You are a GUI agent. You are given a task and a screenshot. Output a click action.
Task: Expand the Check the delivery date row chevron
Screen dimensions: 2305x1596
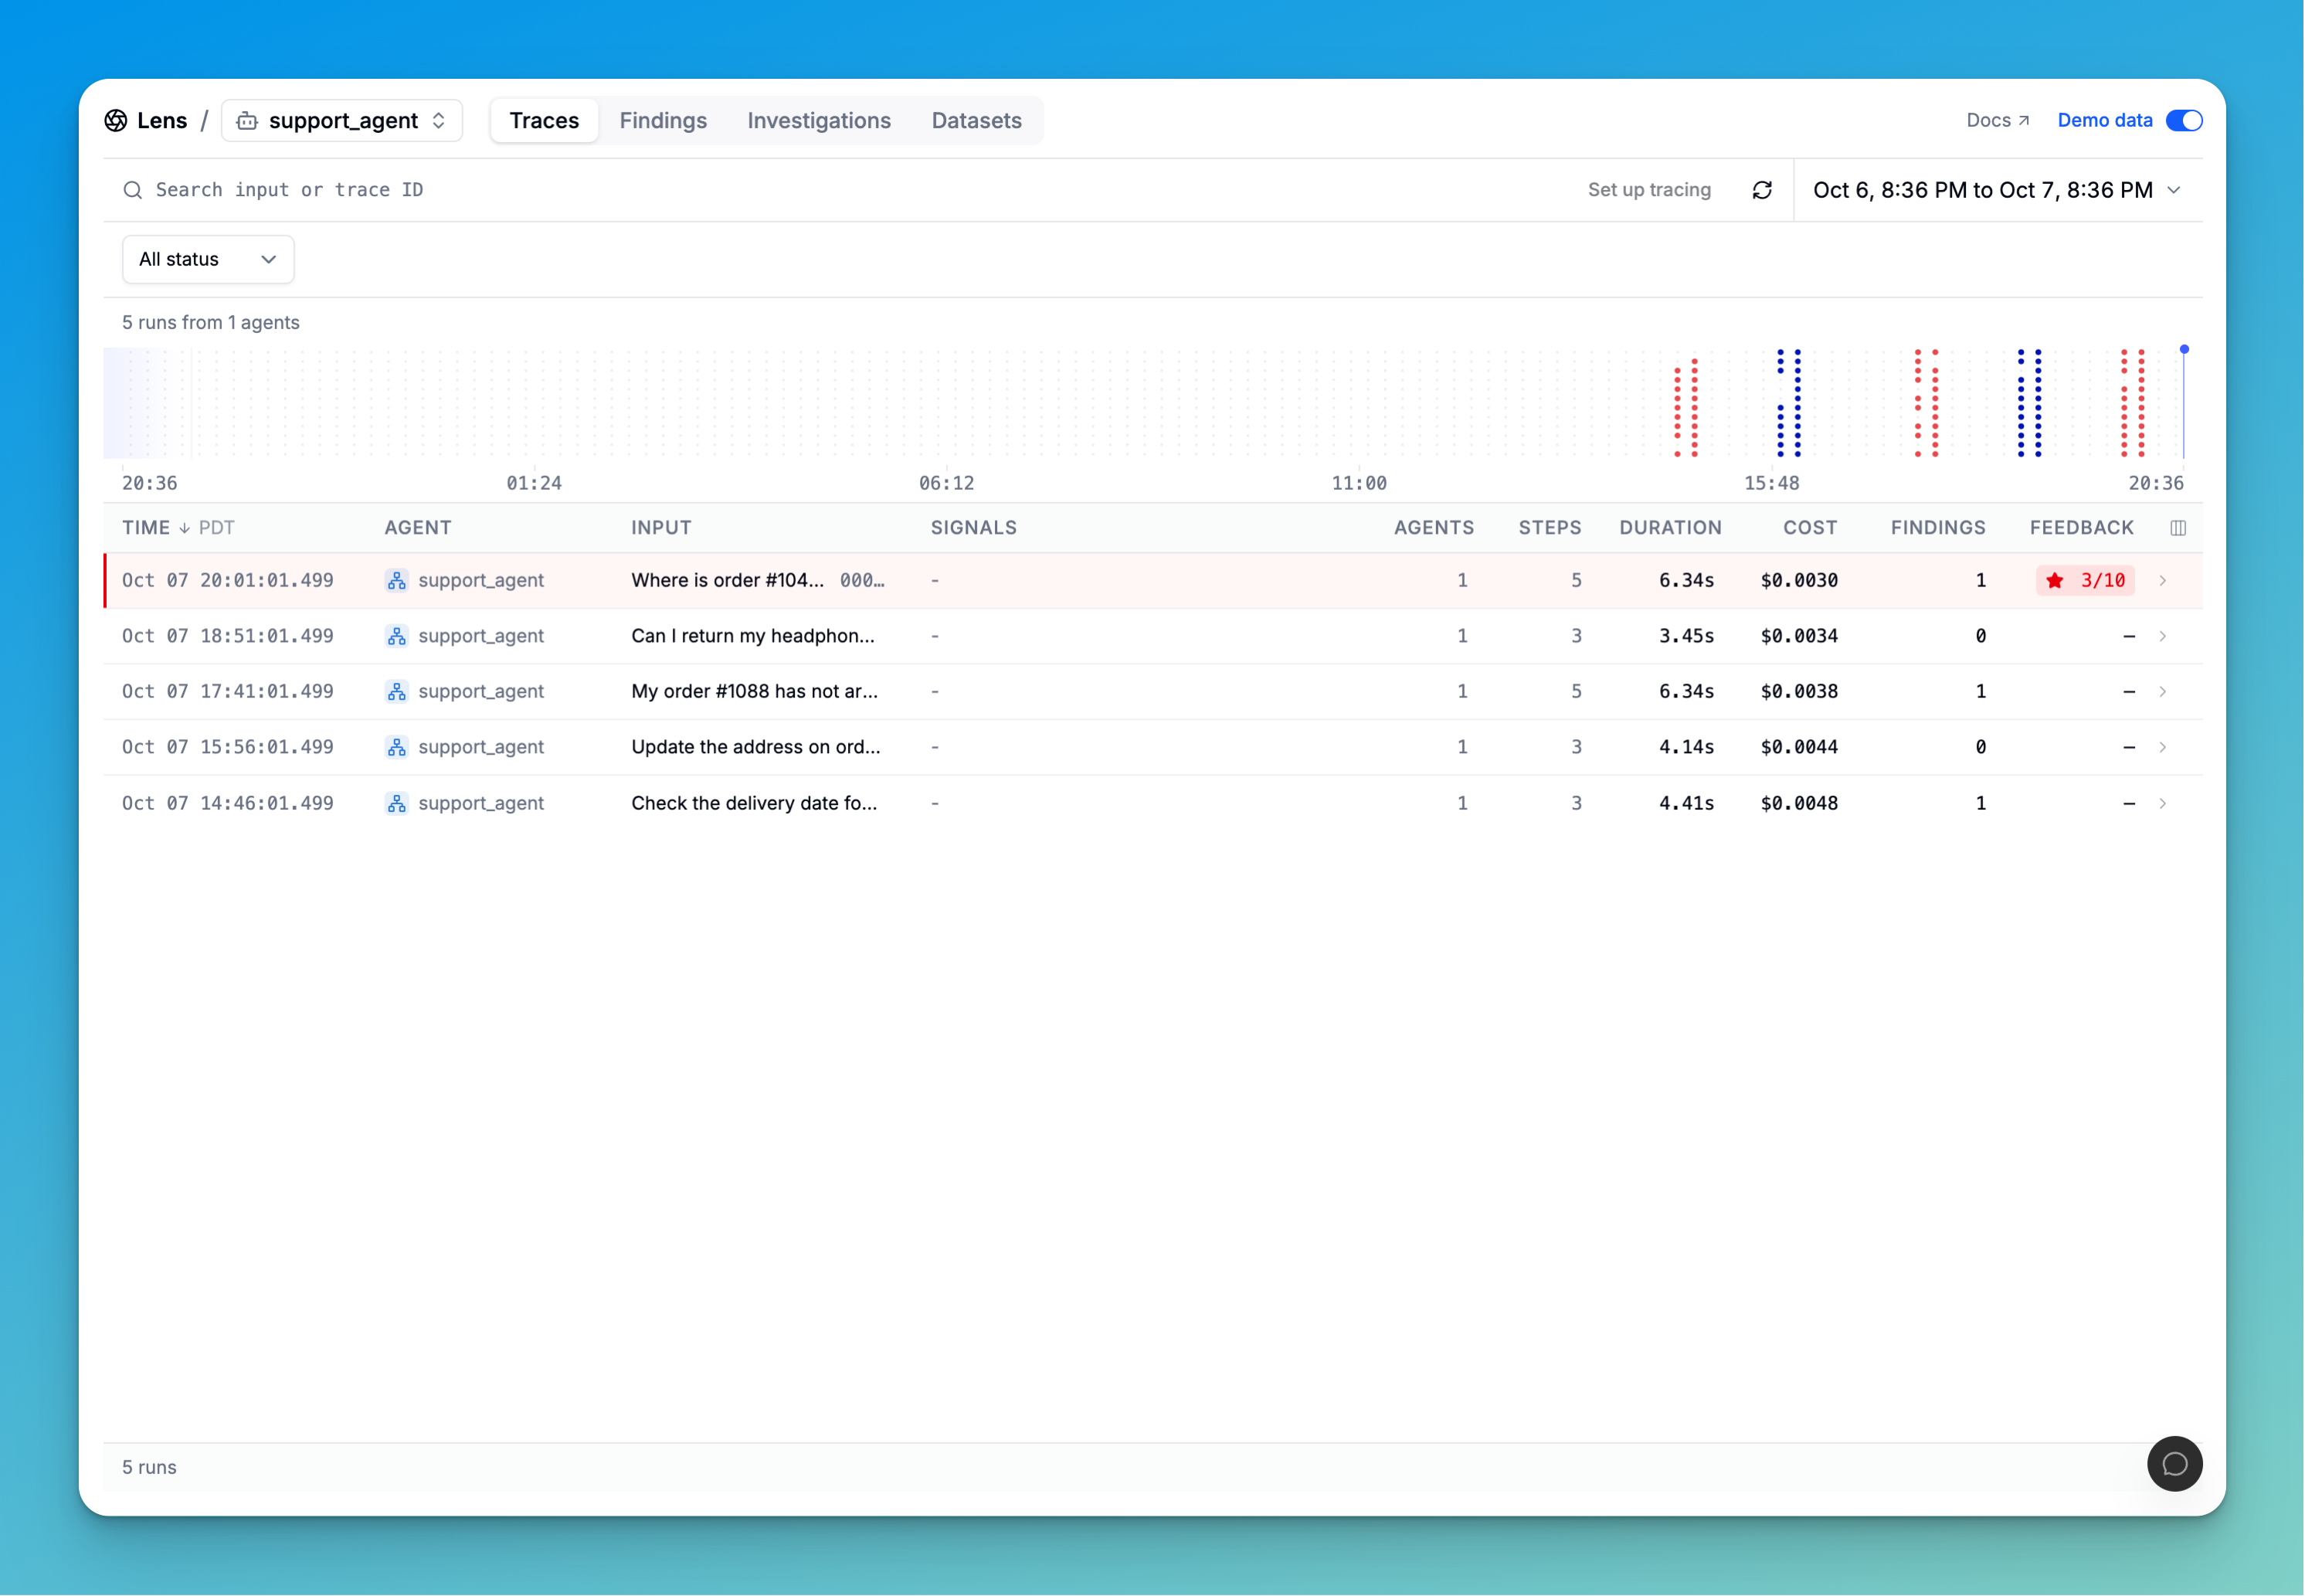[x=2162, y=803]
